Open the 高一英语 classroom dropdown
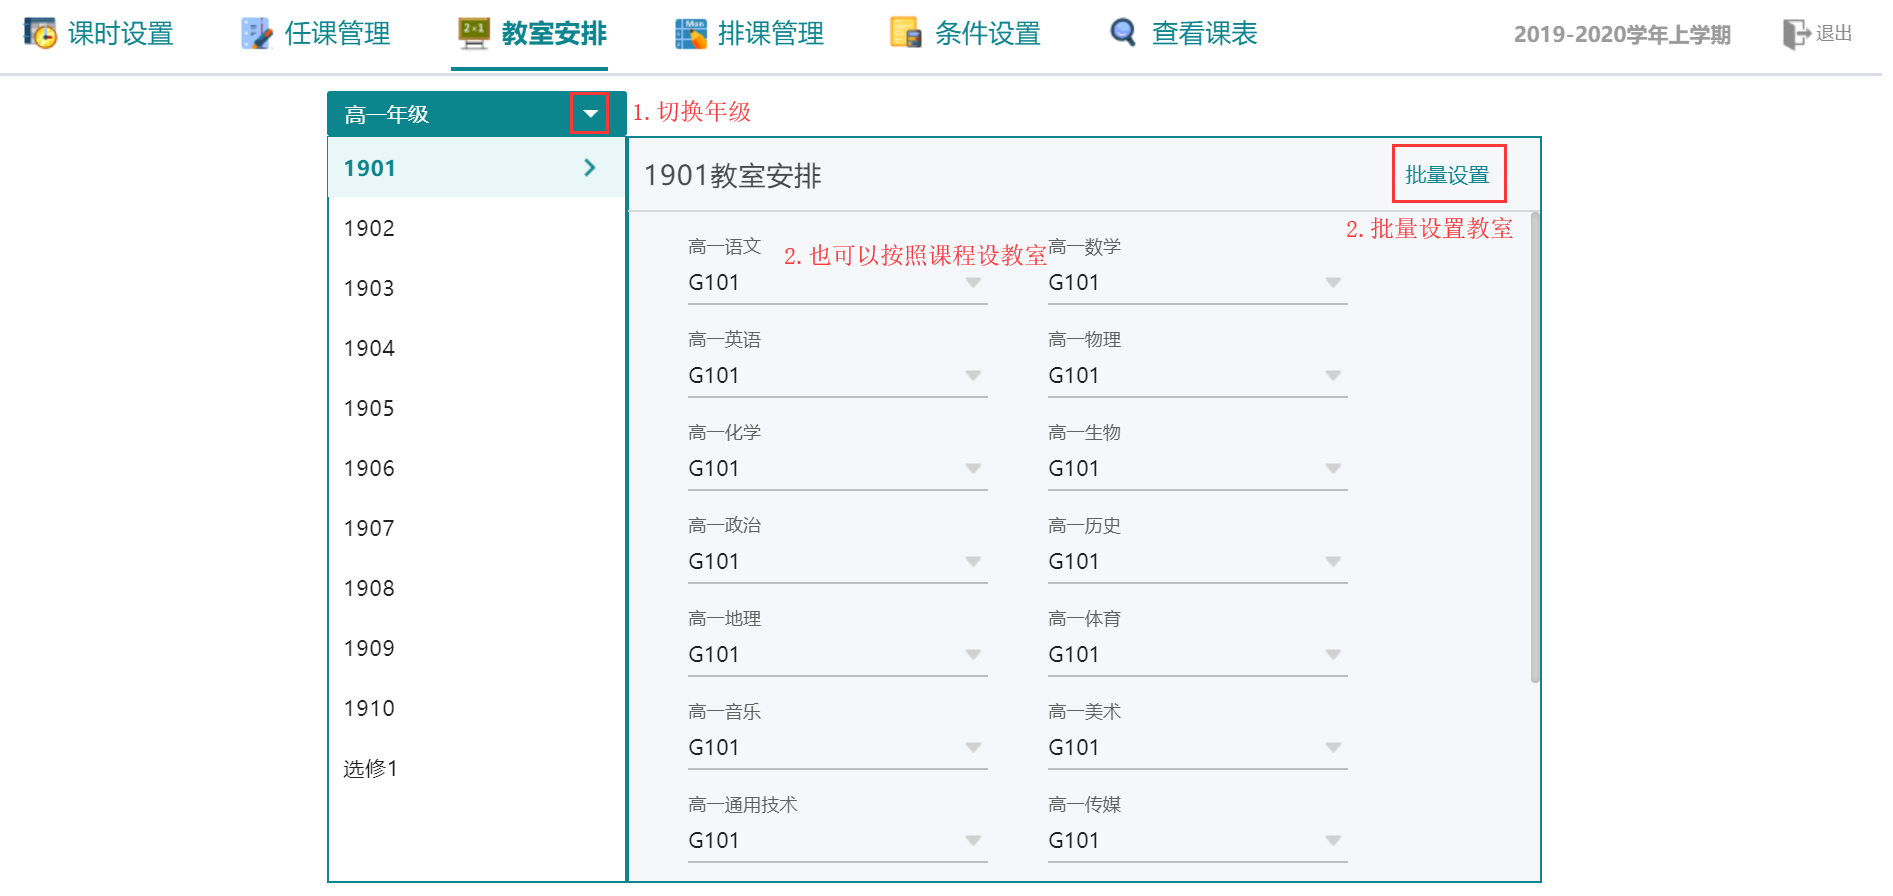Screen dimensions: 1893x896 click(x=838, y=376)
